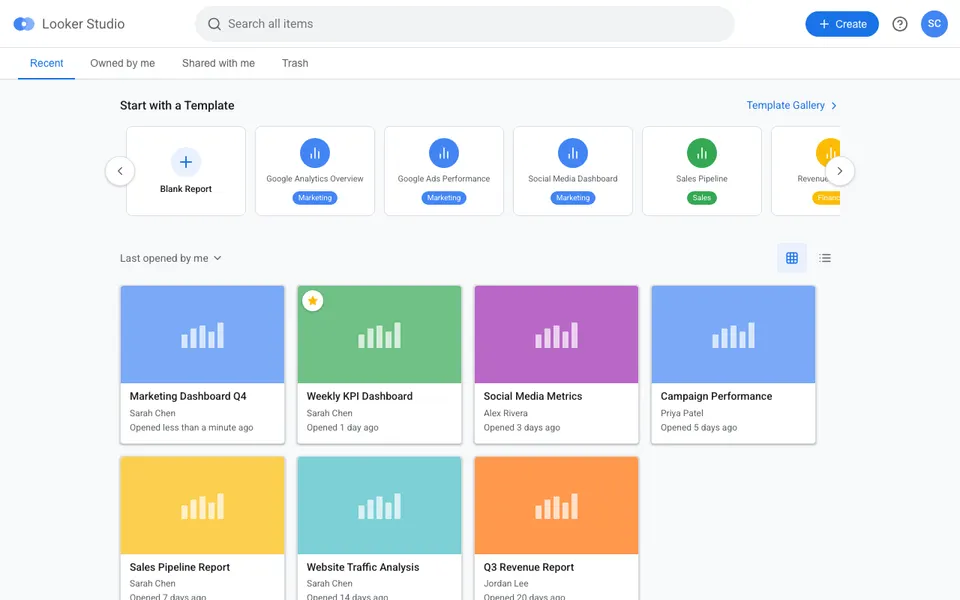The width and height of the screenshot is (960, 600).
Task: Switch to list view
Action: pos(825,258)
